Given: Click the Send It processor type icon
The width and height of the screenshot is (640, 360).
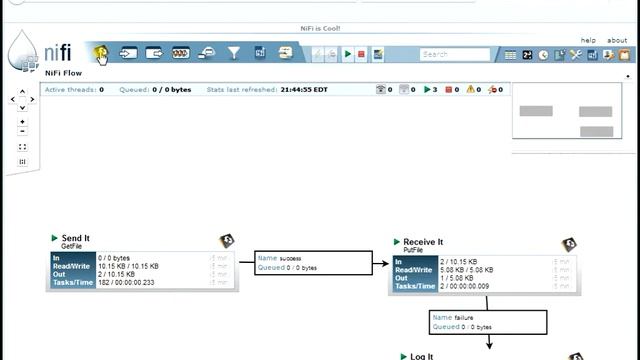Looking at the screenshot, I should click(227, 240).
